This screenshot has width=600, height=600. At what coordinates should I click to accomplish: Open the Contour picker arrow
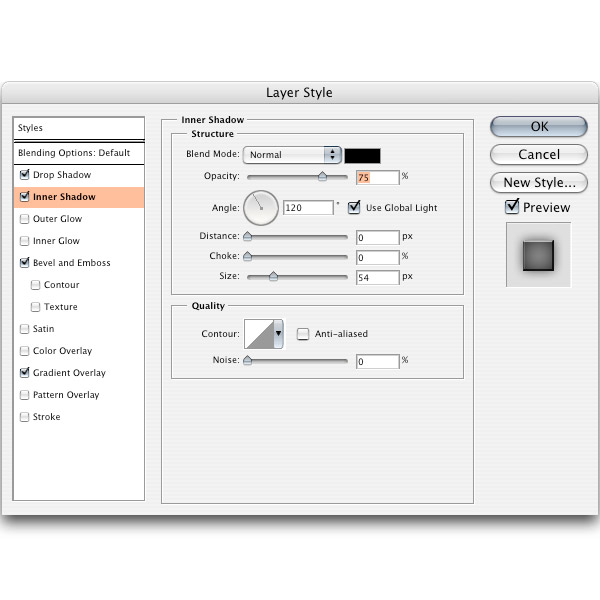[x=278, y=334]
